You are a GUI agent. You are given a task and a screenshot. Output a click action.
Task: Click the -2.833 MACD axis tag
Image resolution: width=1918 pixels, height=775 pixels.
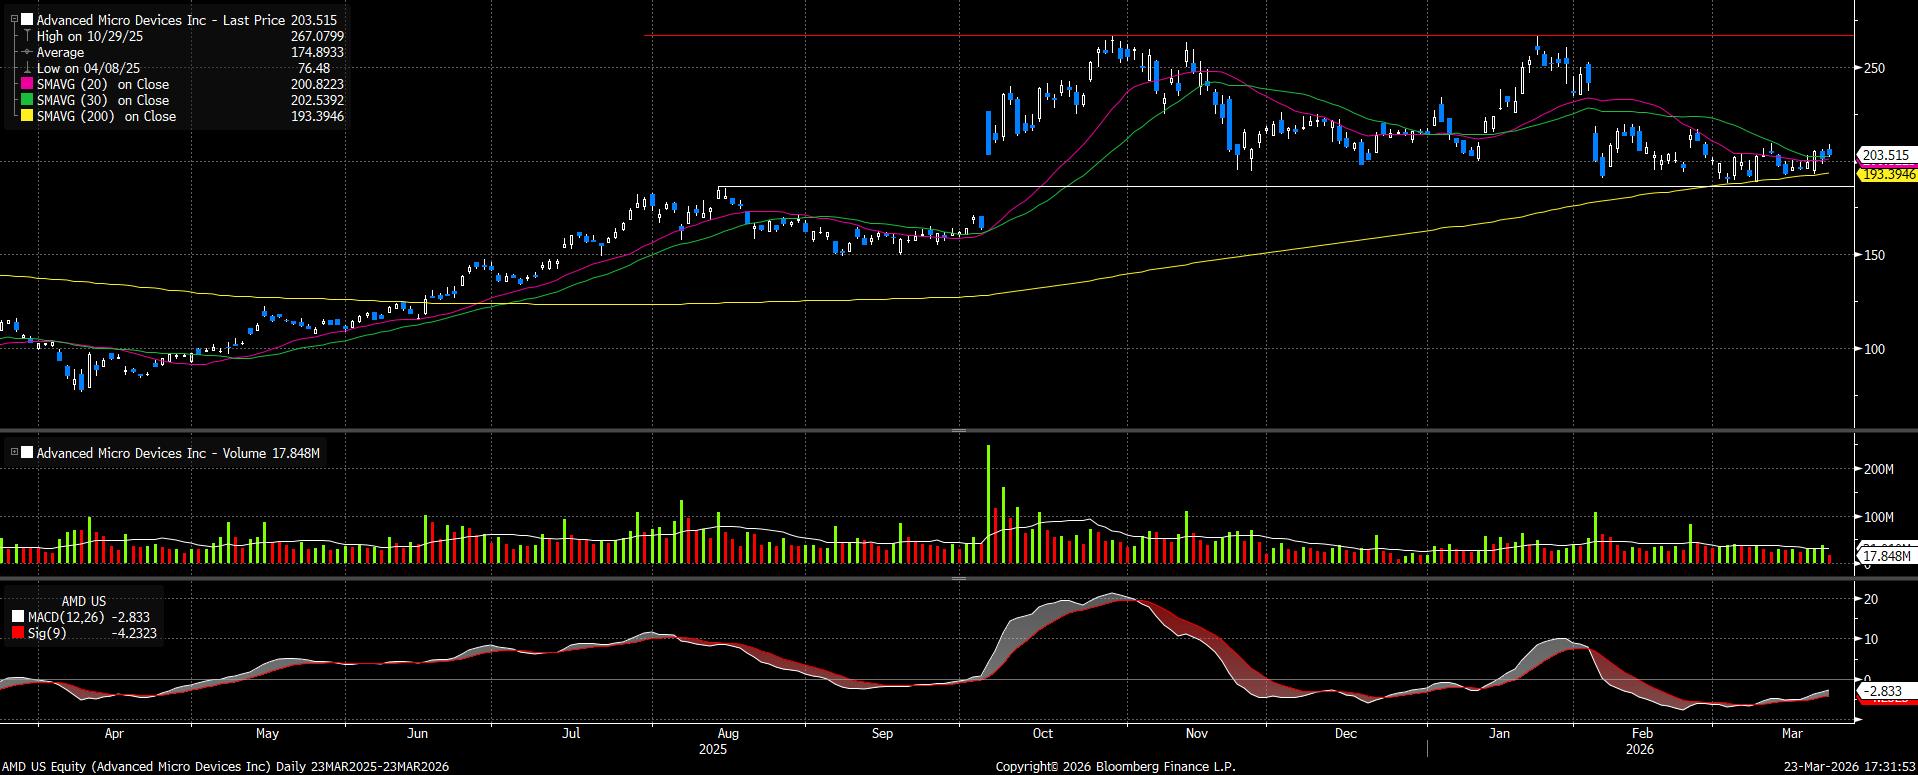(x=1885, y=691)
